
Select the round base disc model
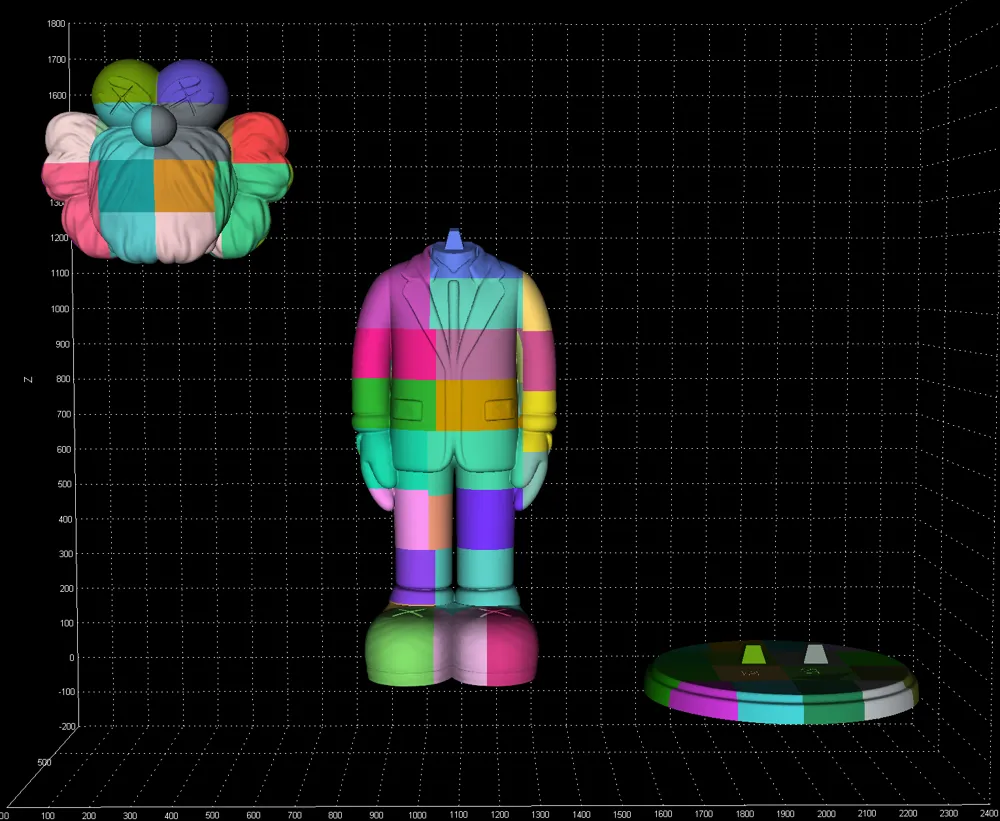(781, 683)
